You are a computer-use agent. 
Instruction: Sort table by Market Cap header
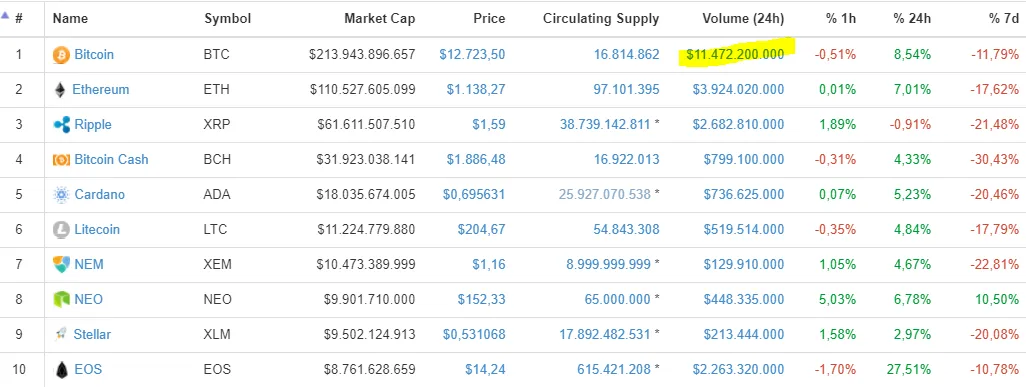pyautogui.click(x=380, y=19)
